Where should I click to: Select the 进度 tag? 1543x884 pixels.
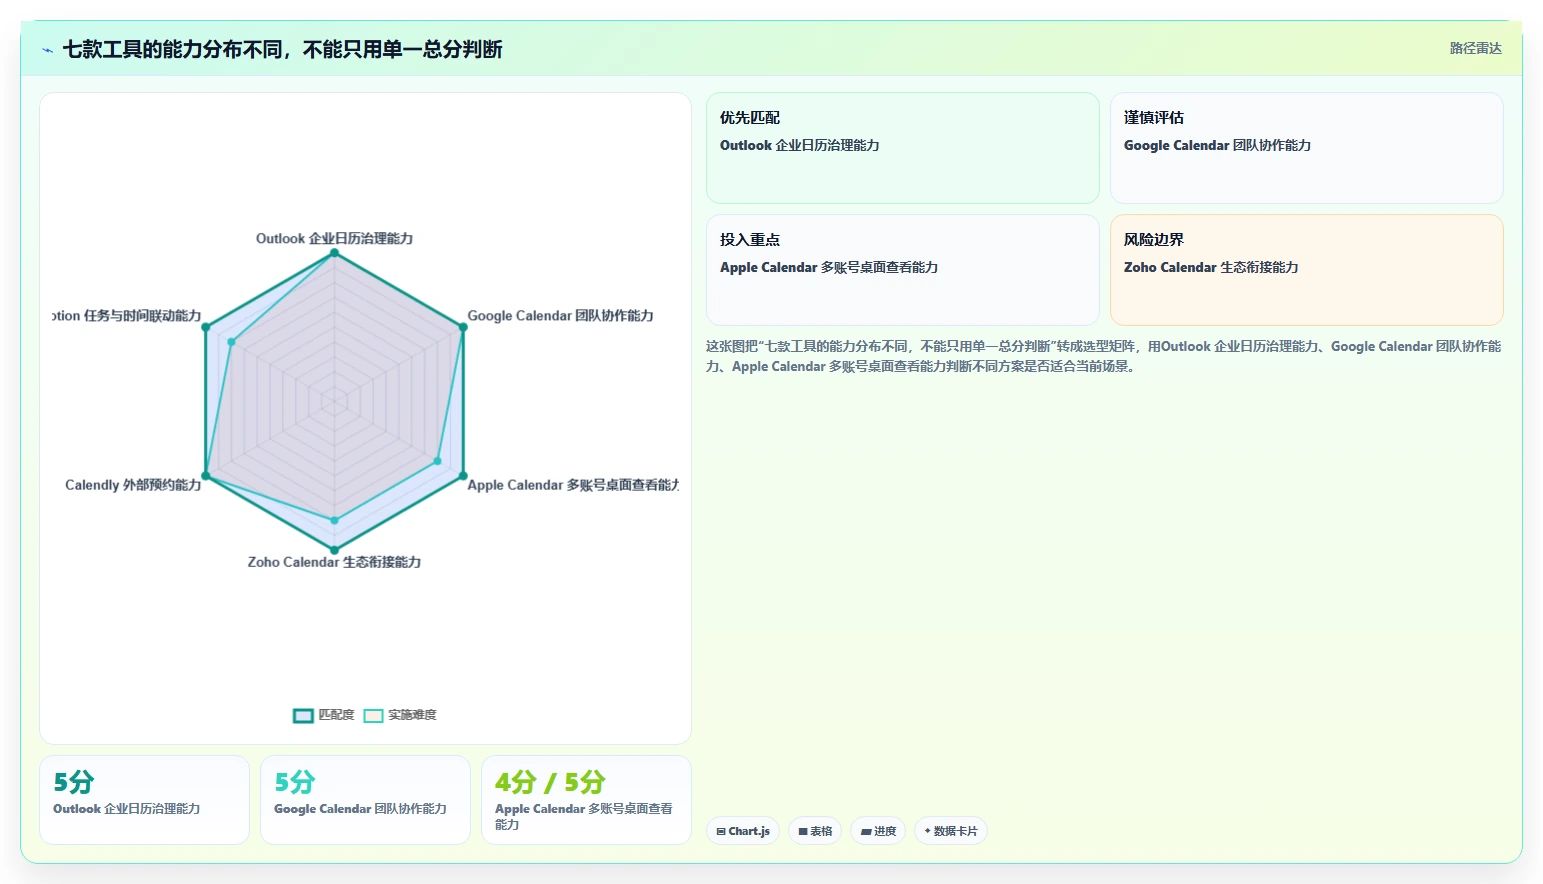point(878,831)
